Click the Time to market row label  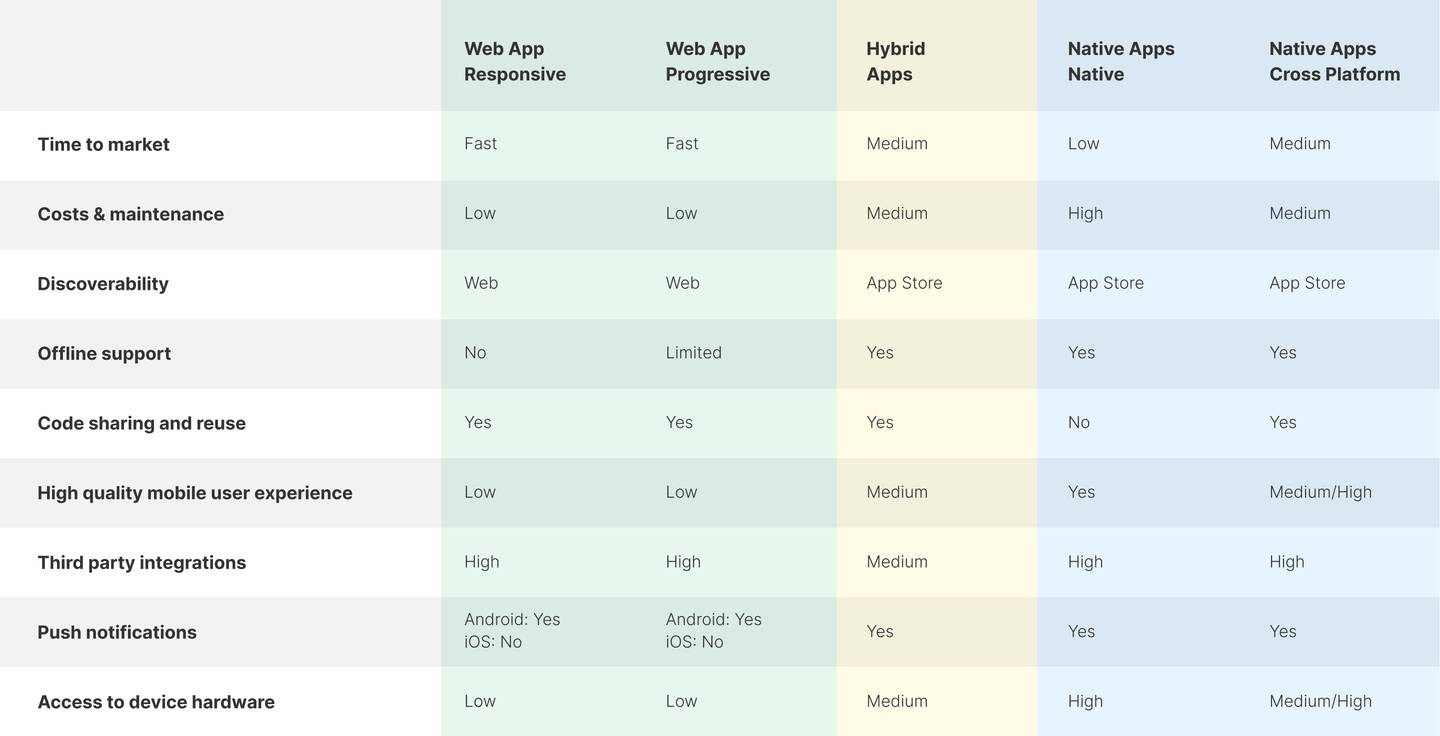[103, 144]
